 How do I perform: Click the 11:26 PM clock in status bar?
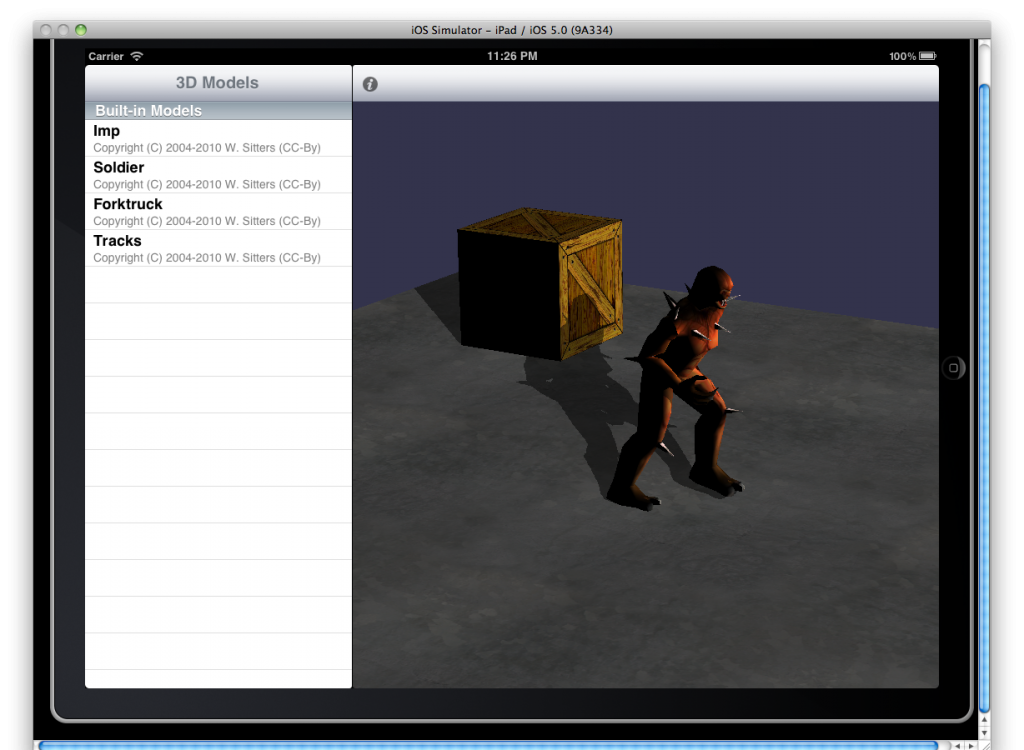coord(512,56)
